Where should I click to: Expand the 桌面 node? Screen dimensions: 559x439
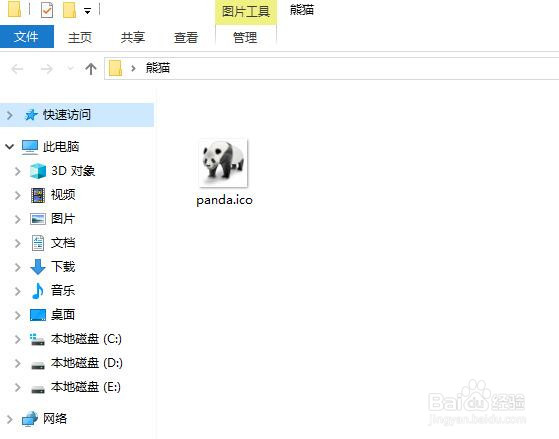click(x=17, y=315)
